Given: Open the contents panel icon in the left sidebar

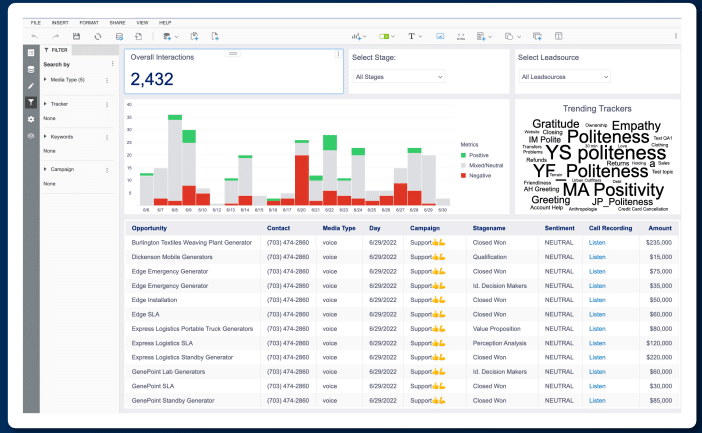Looking at the screenshot, I should point(31,53).
